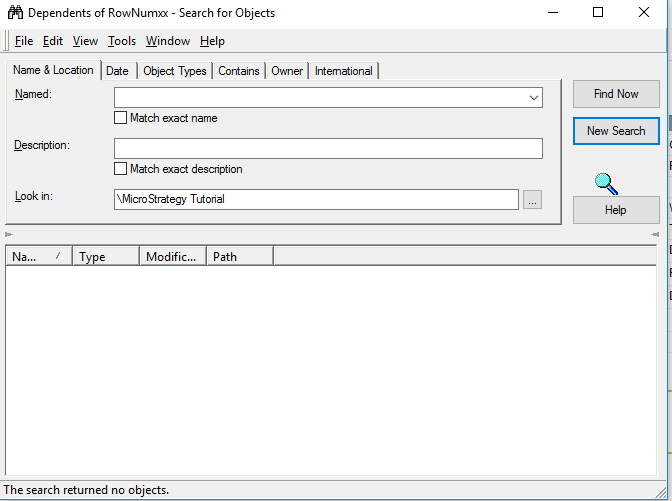
Task: Switch to the International tab
Action: 344,71
